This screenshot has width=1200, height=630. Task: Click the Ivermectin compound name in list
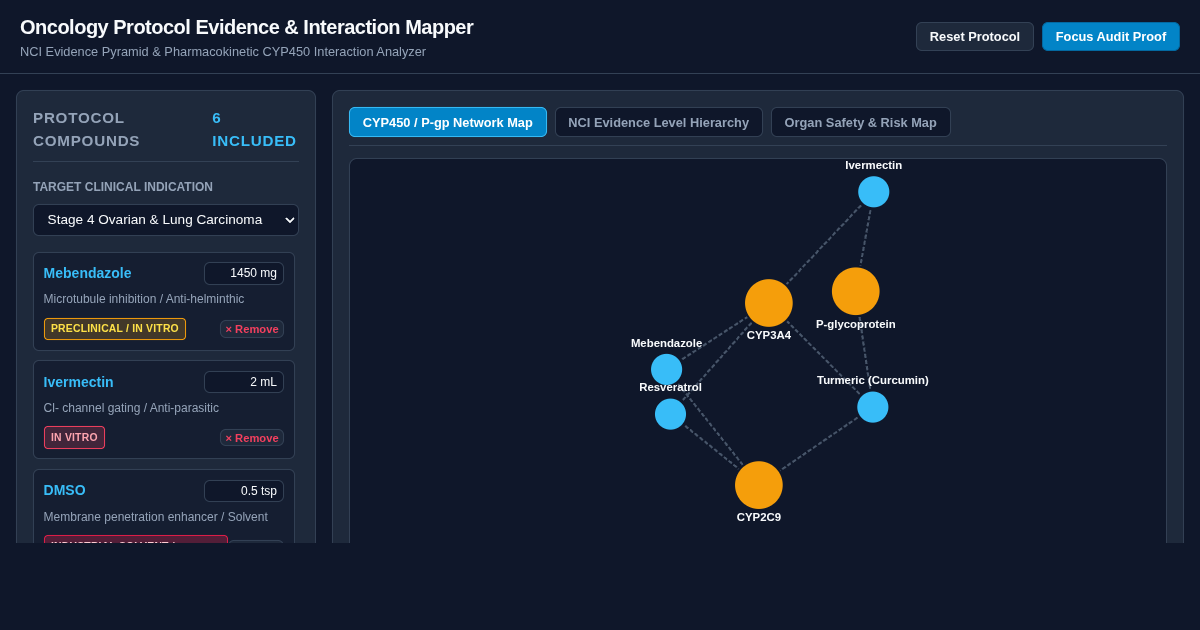79,382
